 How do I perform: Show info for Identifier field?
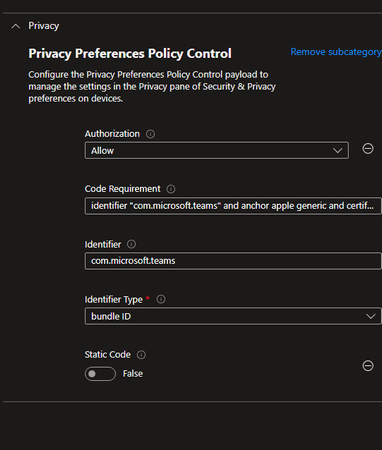click(x=131, y=244)
